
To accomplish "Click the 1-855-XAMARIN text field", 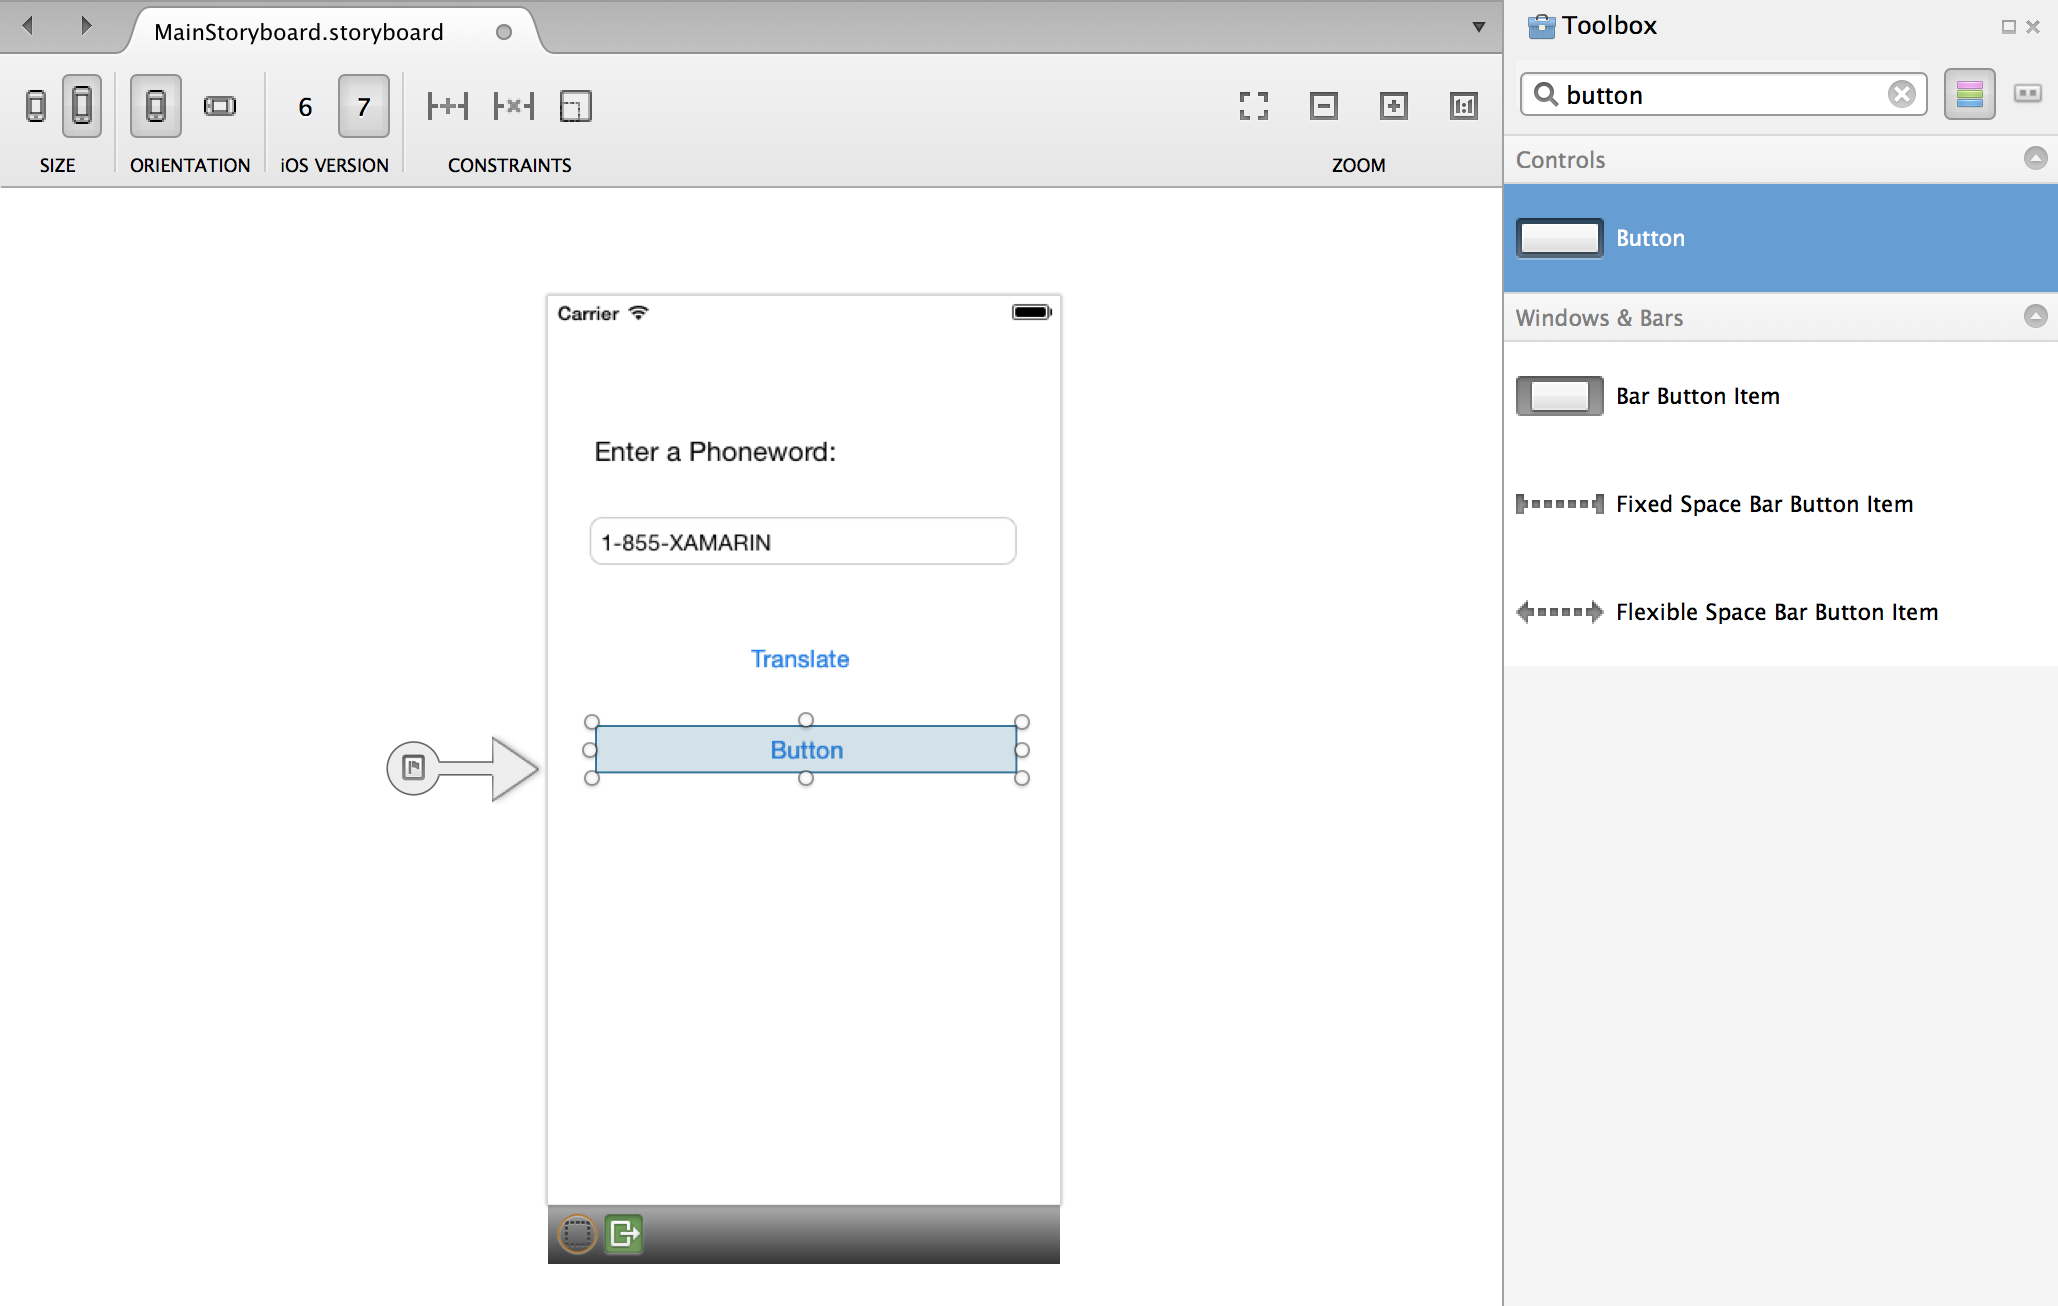I will [x=802, y=542].
